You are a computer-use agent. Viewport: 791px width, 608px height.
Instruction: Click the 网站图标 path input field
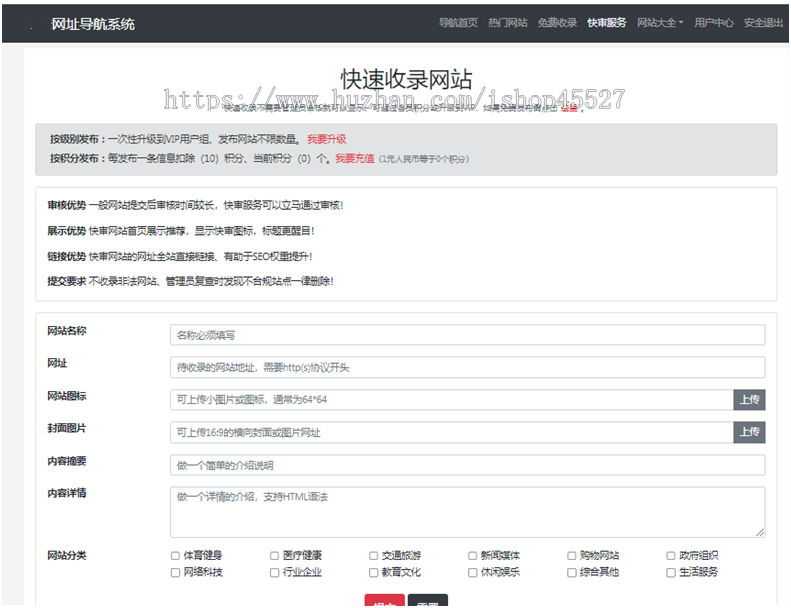tap(451, 400)
